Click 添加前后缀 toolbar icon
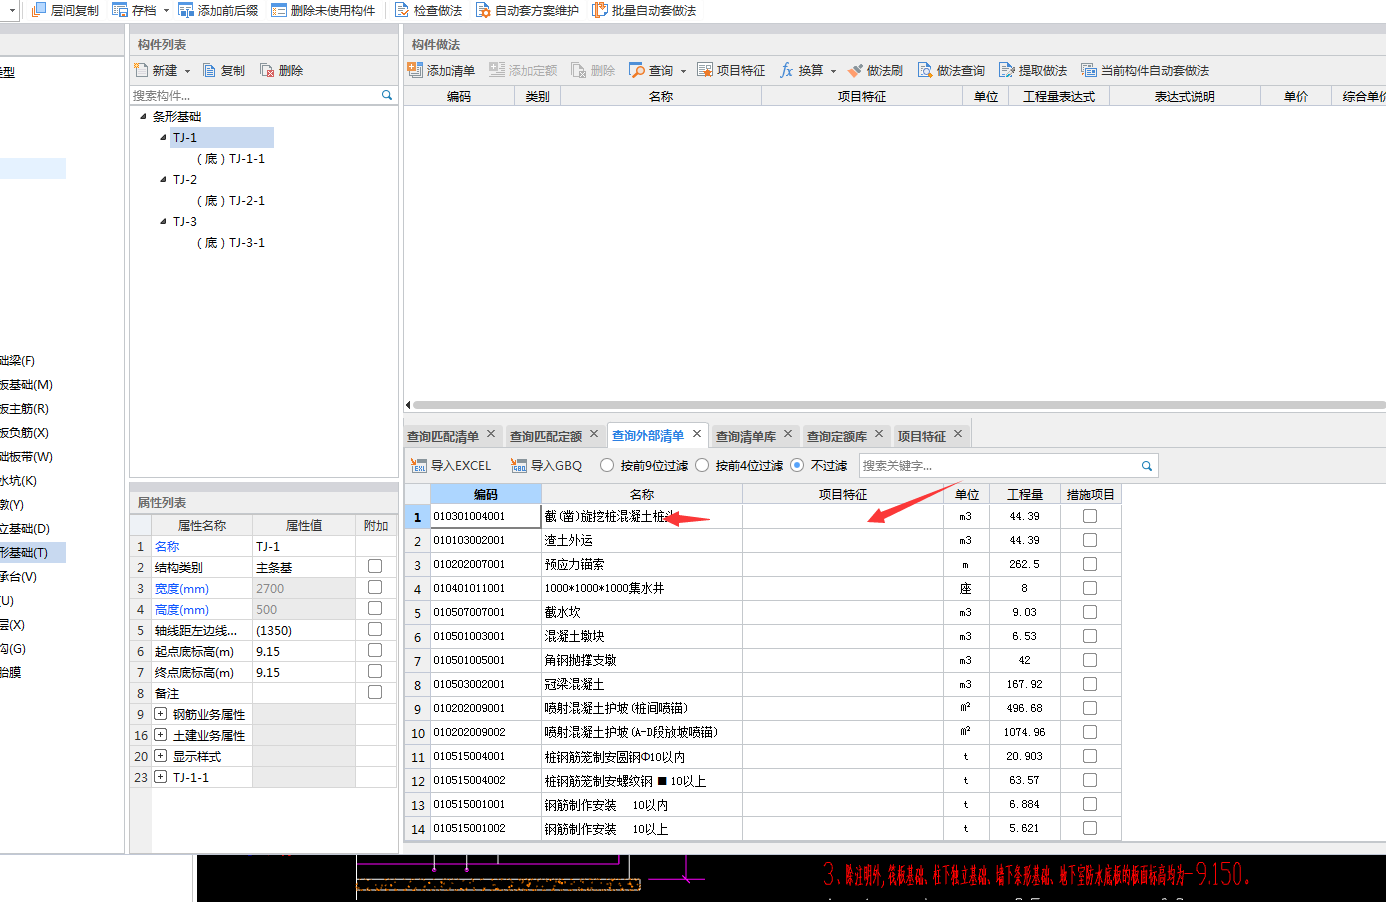1386x902 pixels. [186, 10]
